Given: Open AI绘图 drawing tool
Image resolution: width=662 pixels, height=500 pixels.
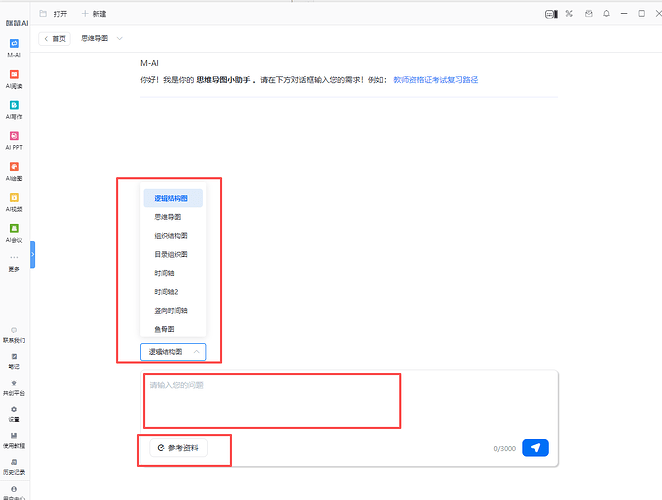Looking at the screenshot, I should coord(14,171).
